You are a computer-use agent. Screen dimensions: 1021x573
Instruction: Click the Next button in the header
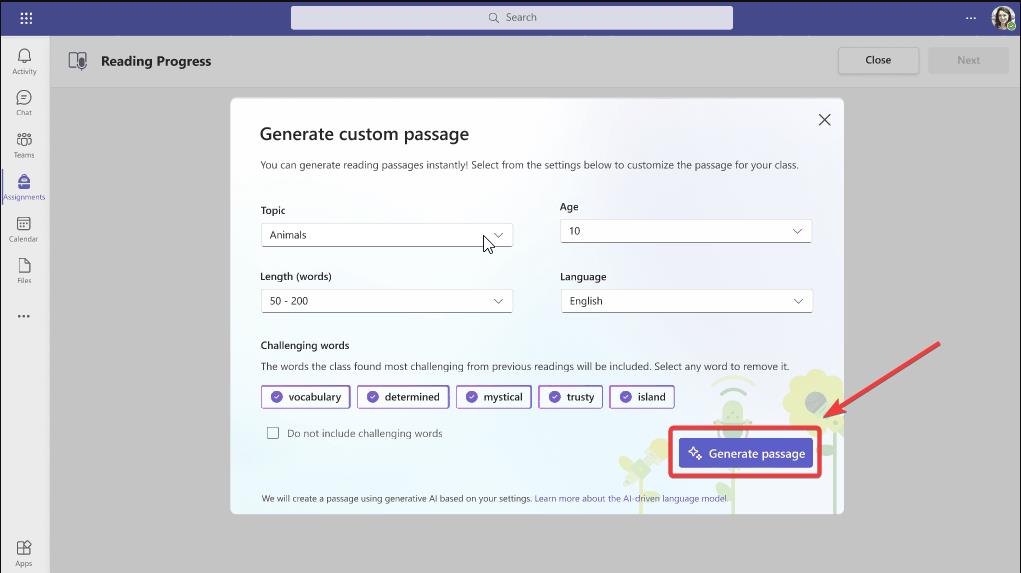click(968, 60)
